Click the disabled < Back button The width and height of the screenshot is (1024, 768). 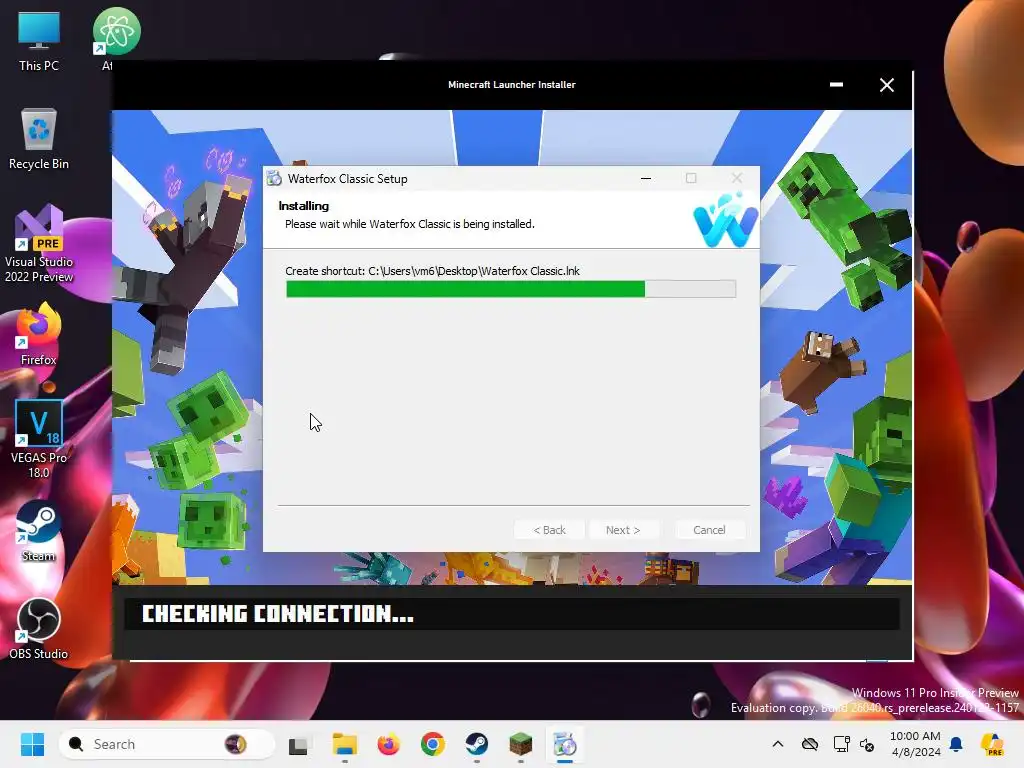549,530
